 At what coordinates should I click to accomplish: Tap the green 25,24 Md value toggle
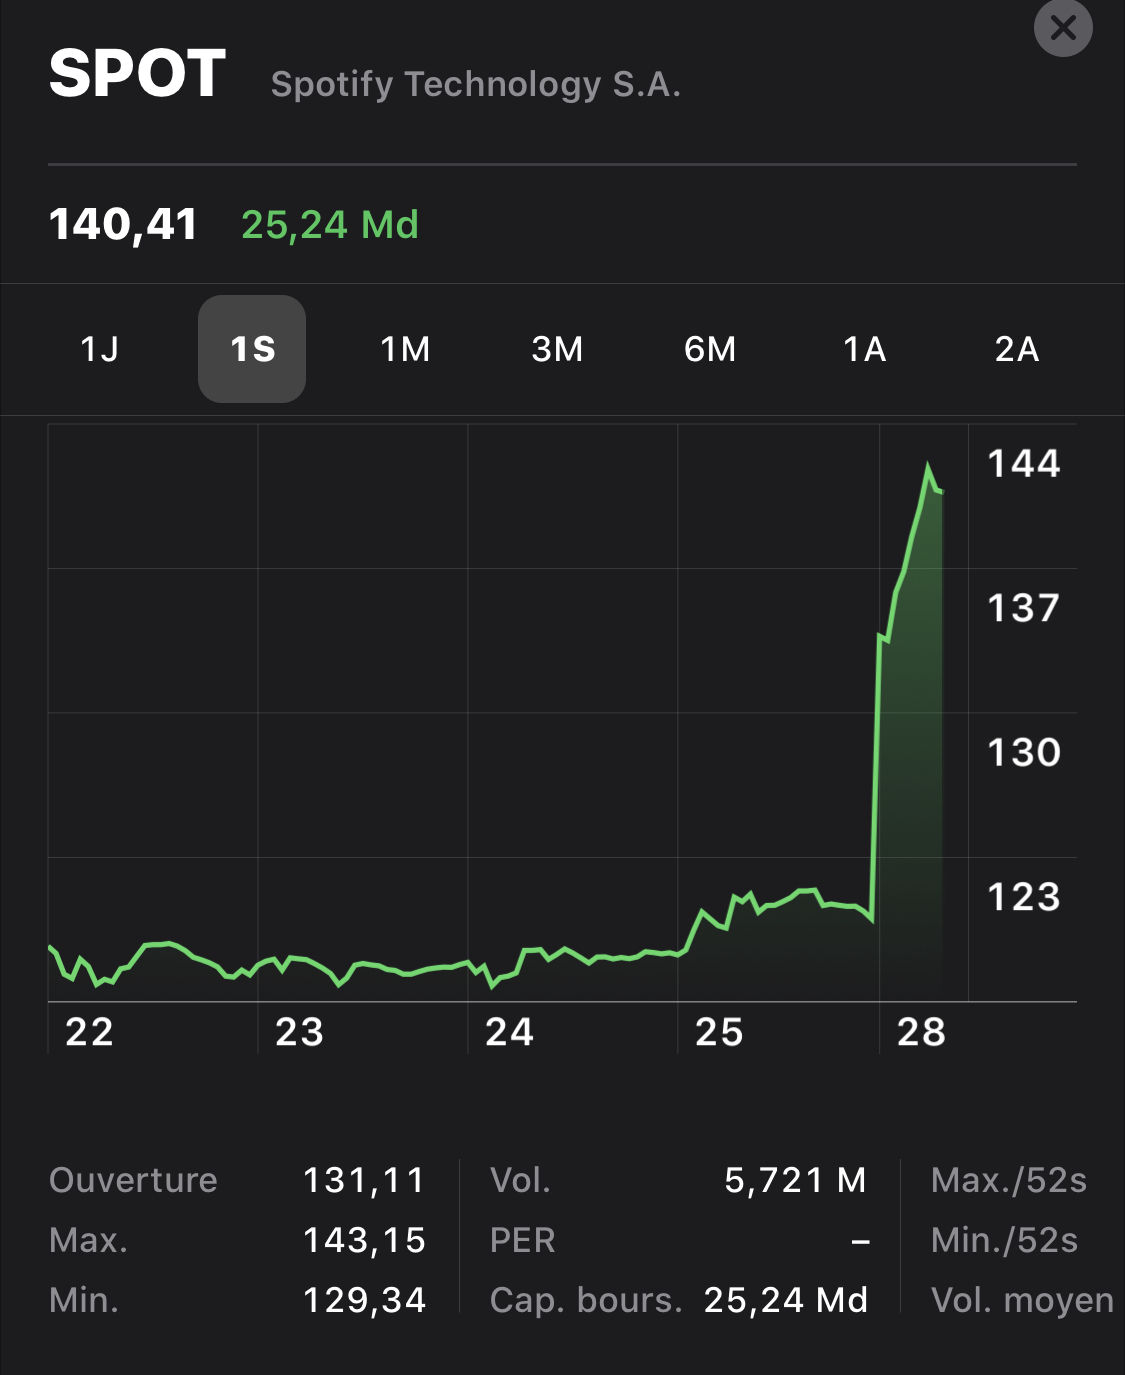click(x=330, y=225)
